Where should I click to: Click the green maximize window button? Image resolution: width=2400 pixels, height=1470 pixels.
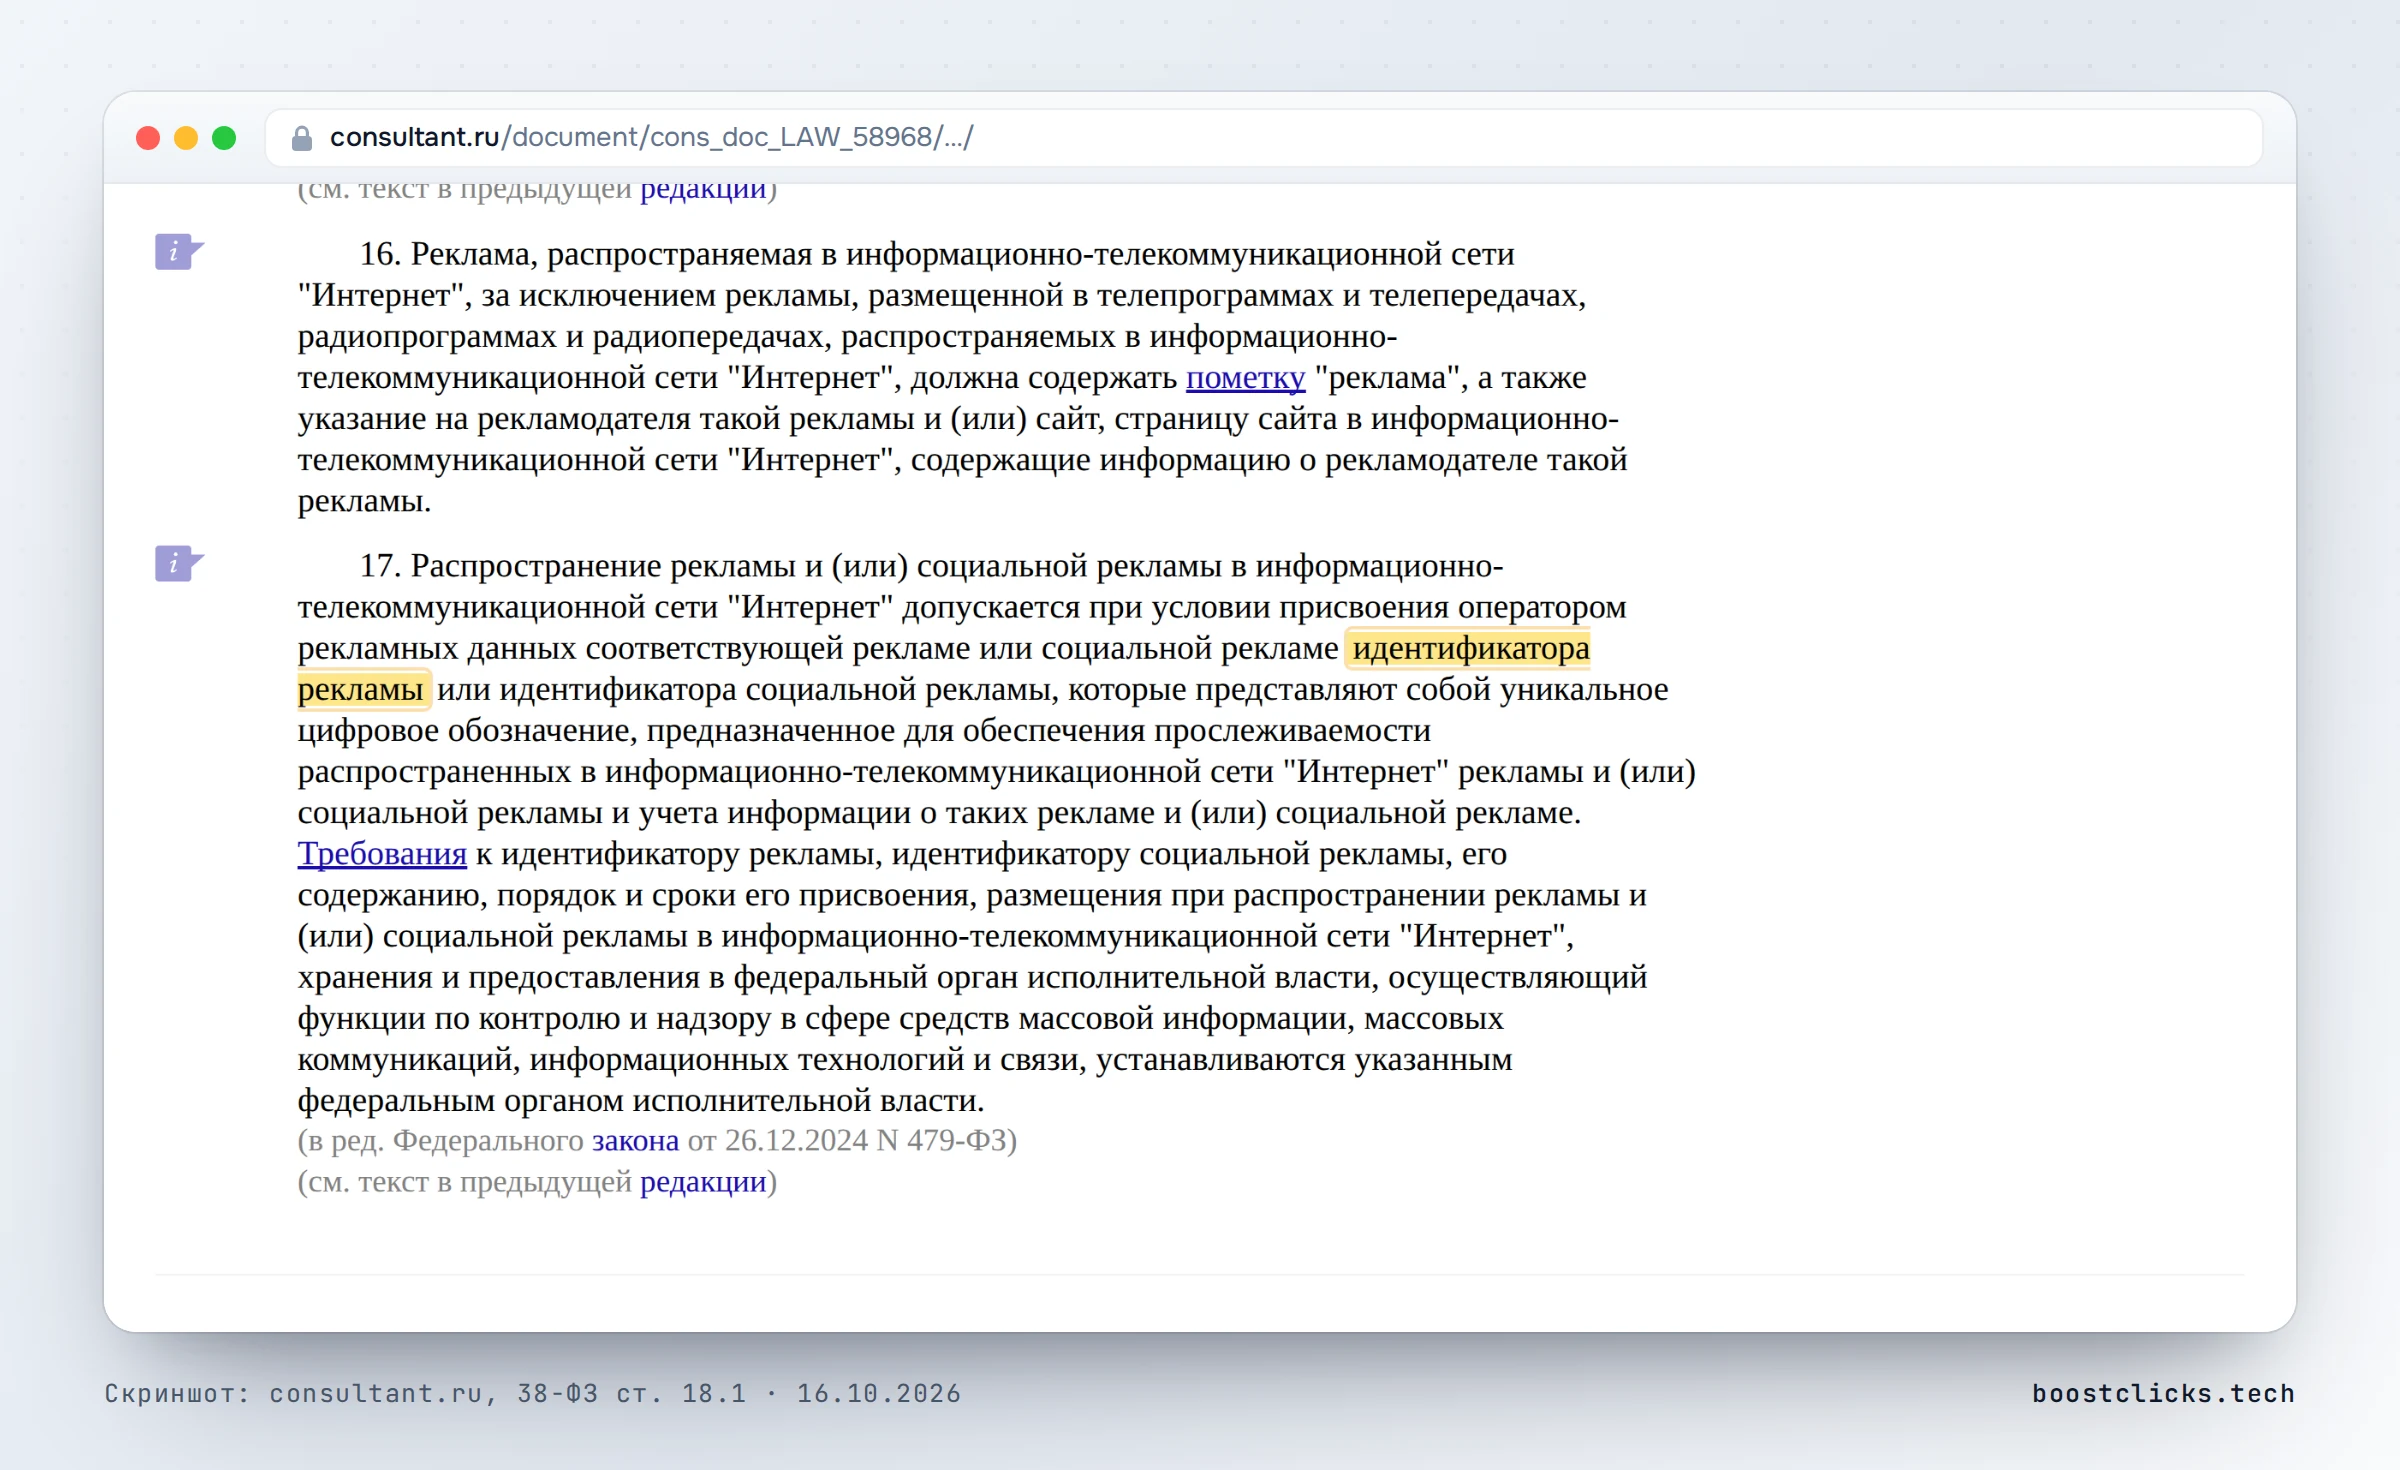click(224, 138)
